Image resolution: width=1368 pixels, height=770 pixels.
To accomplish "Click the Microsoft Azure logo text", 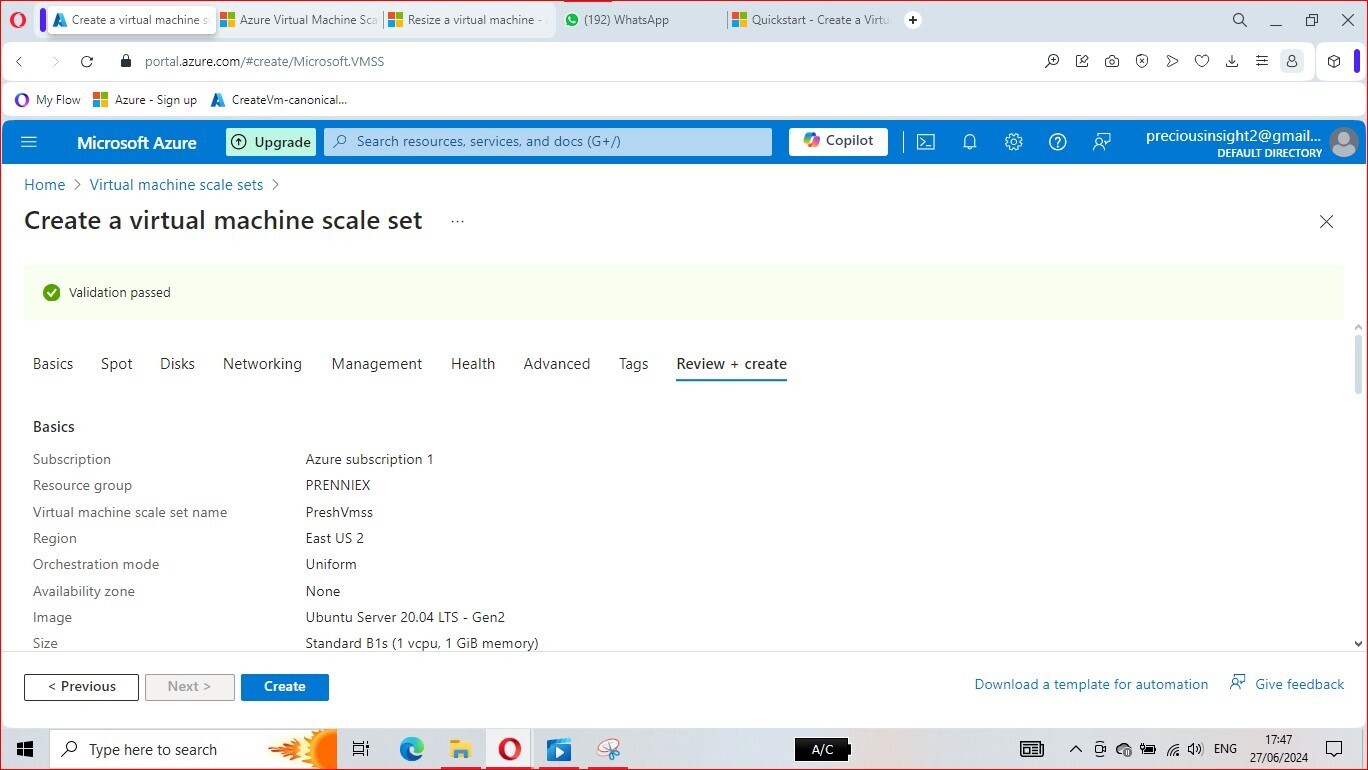I will [x=137, y=143].
